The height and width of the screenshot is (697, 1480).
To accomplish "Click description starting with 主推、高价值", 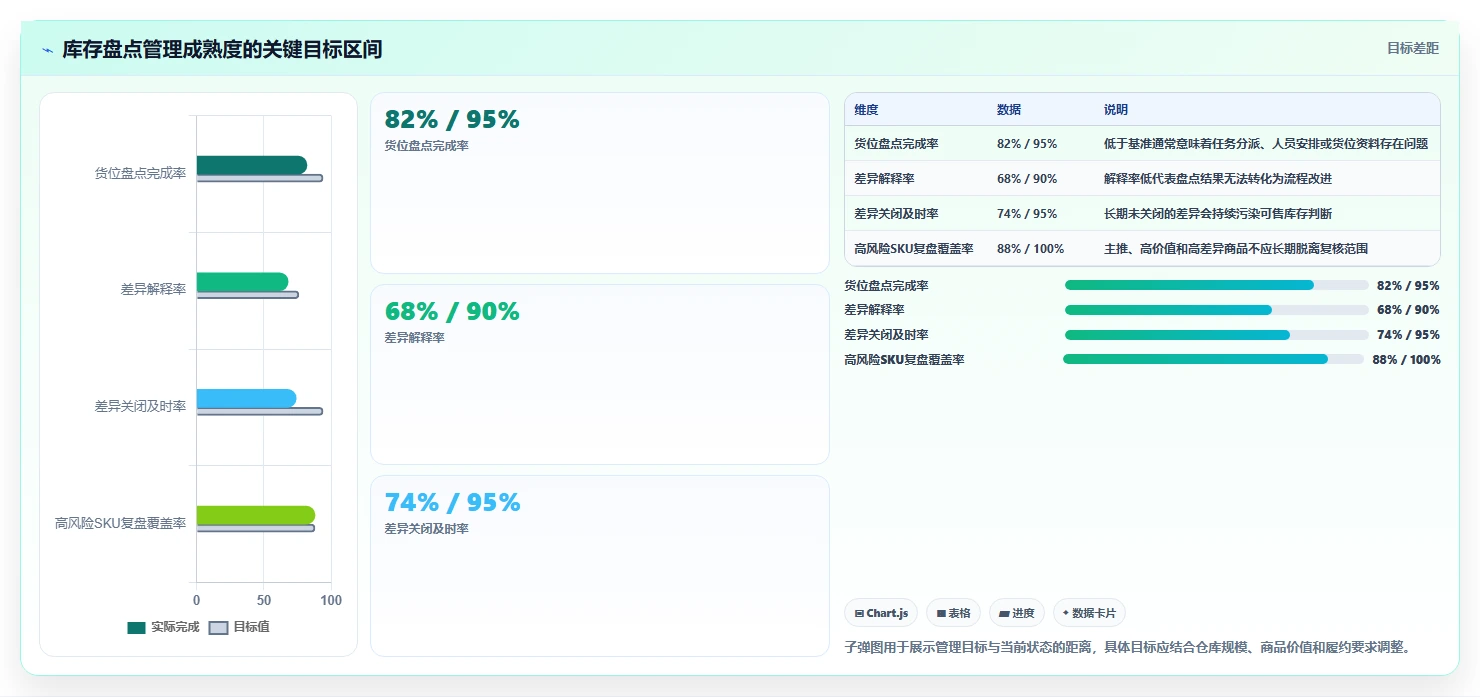I will coord(1236,249).
